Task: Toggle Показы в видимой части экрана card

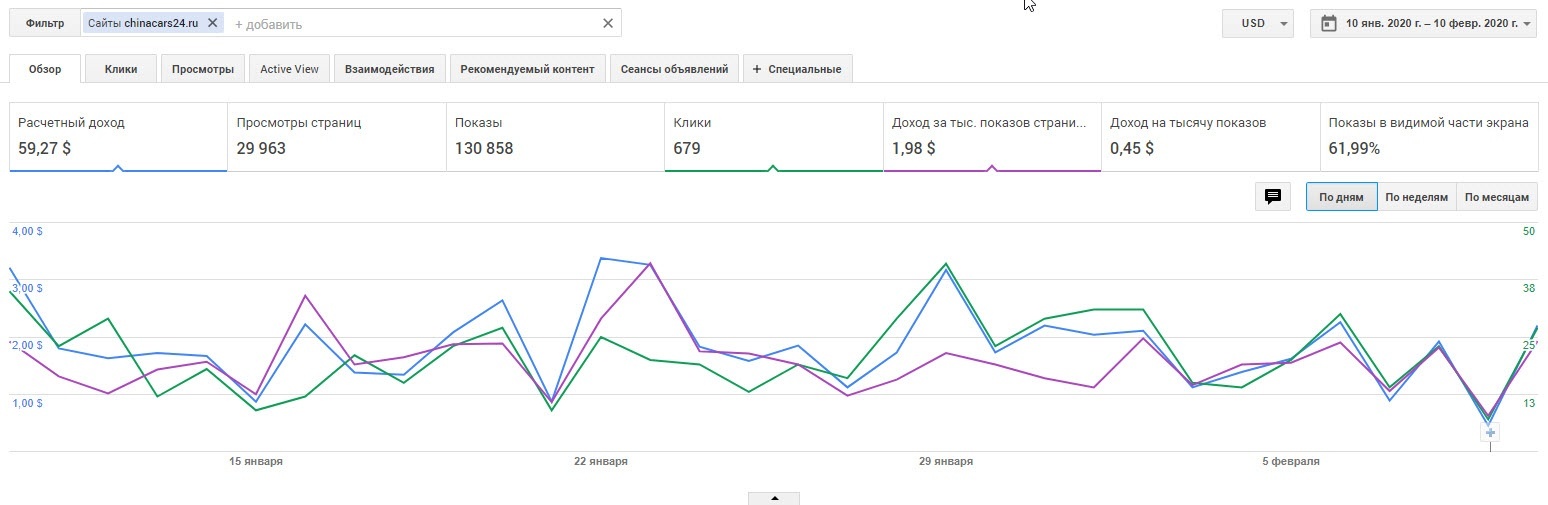Action: 1429,136
